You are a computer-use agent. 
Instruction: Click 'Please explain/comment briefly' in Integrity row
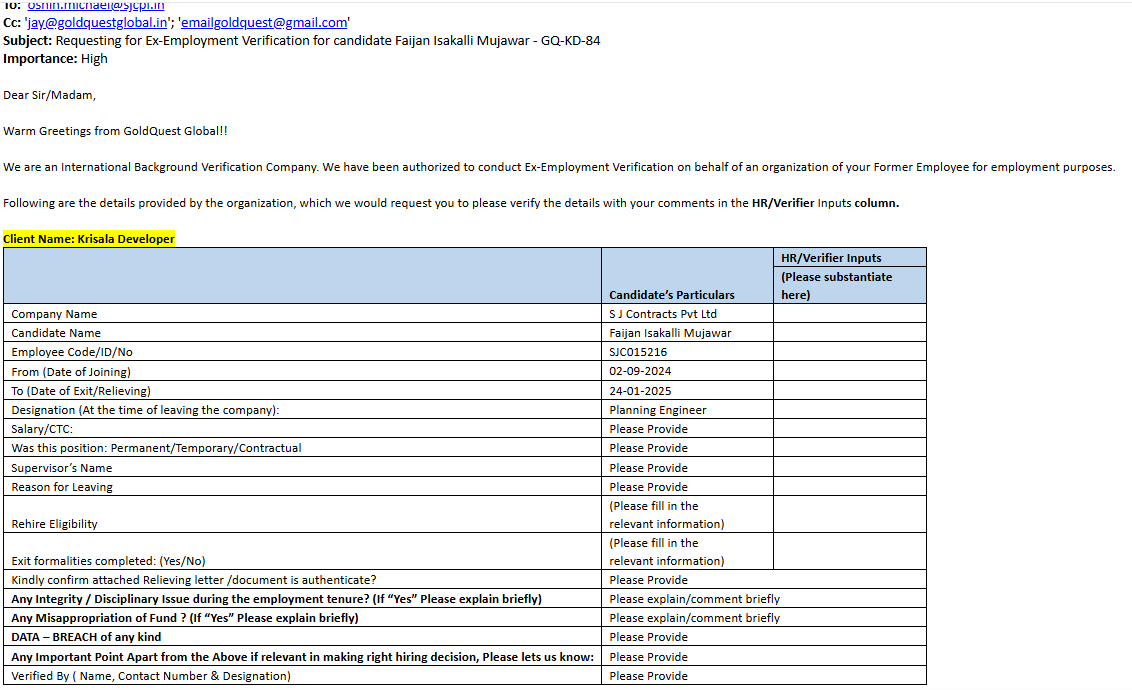click(695, 599)
